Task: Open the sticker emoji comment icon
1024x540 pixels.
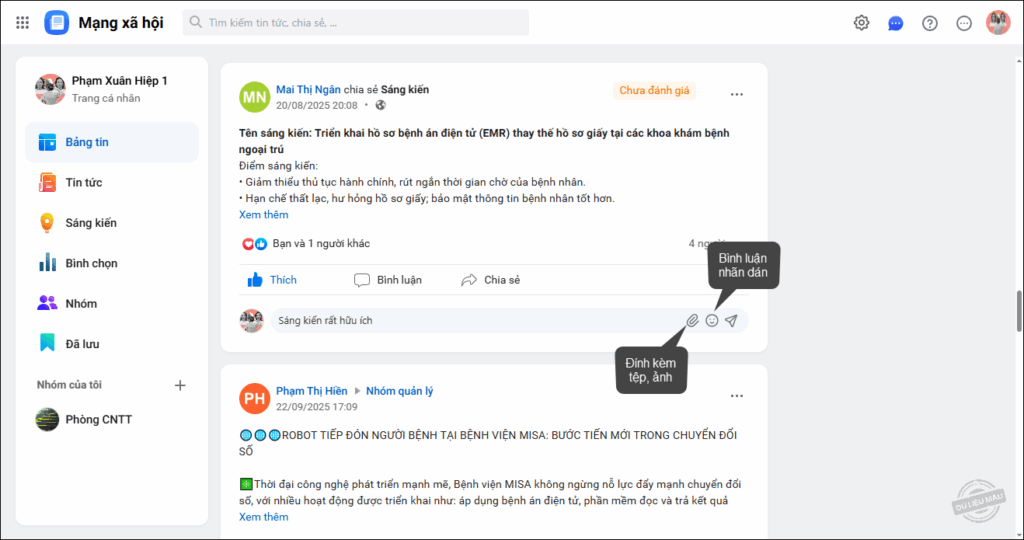Action: 712,321
